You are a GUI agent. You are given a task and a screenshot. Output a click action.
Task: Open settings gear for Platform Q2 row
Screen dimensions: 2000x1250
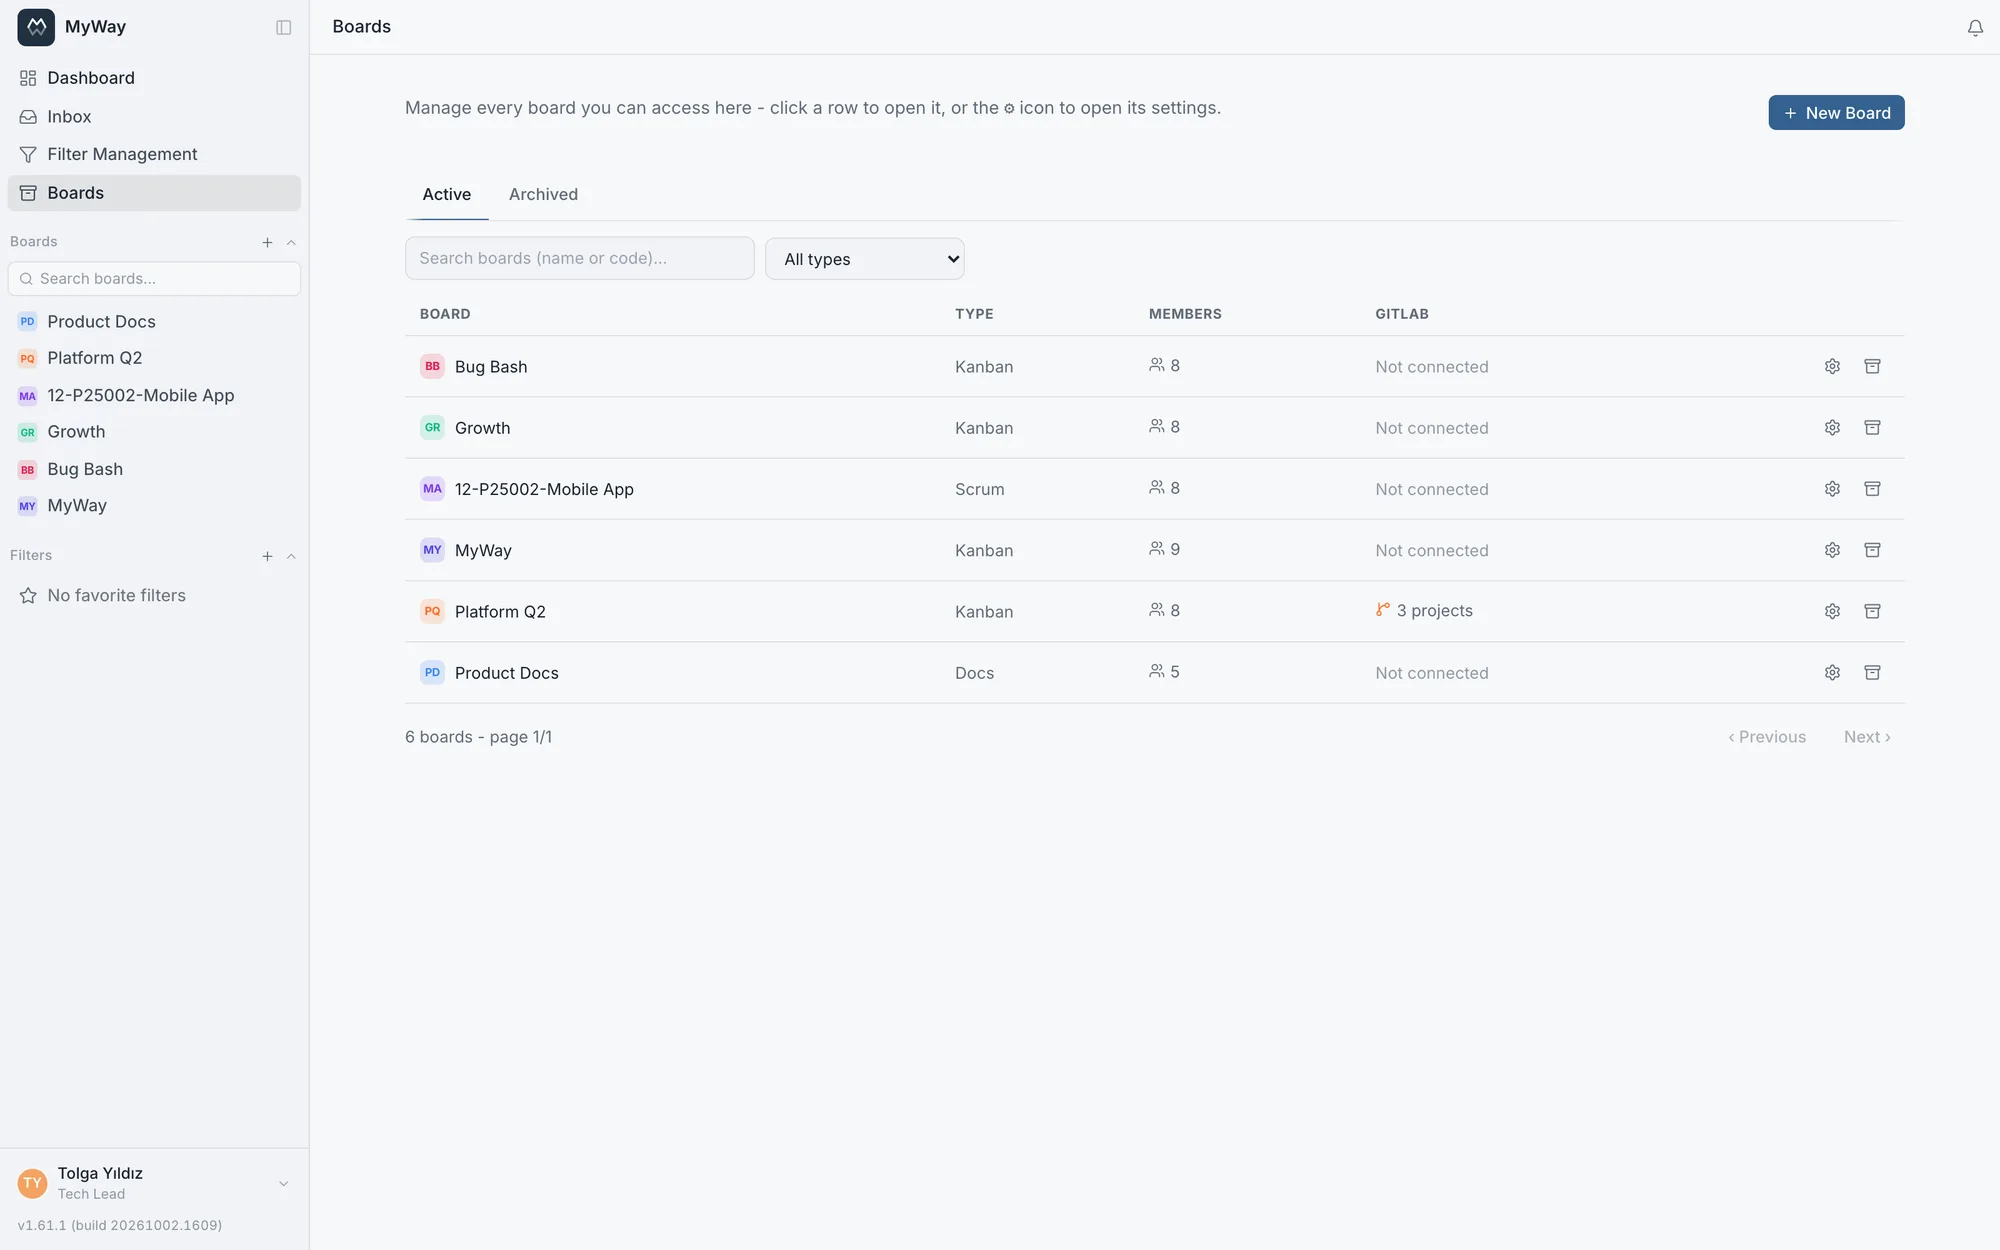pos(1832,611)
